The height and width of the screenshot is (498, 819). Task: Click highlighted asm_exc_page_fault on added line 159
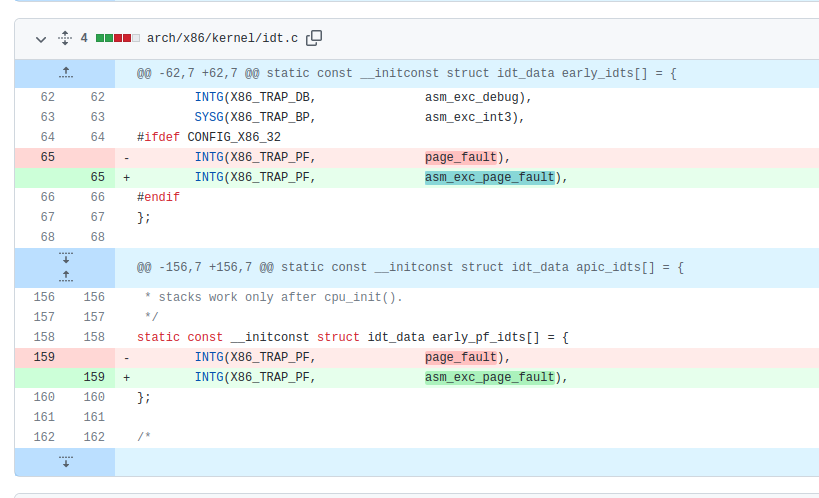pyautogui.click(x=489, y=377)
